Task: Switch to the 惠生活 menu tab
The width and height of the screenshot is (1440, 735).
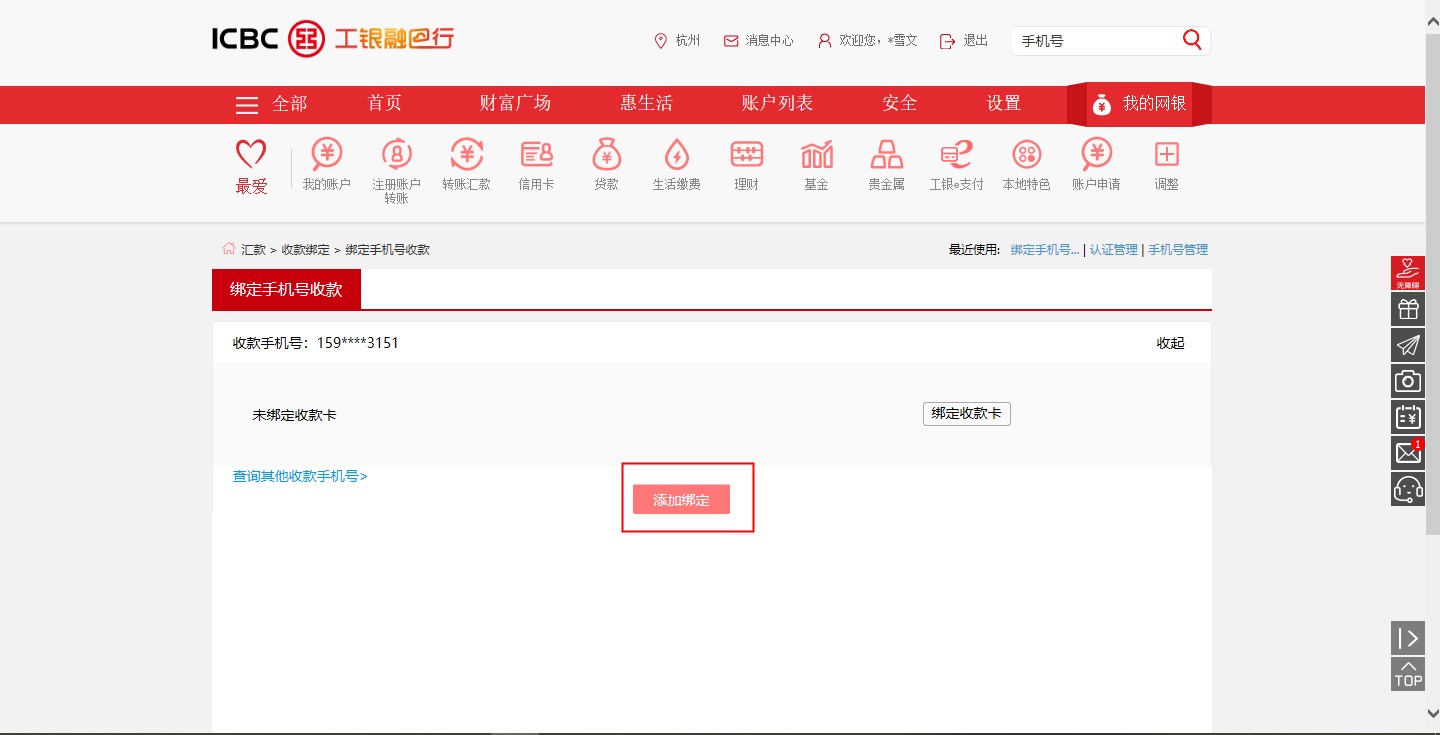Action: (x=645, y=104)
